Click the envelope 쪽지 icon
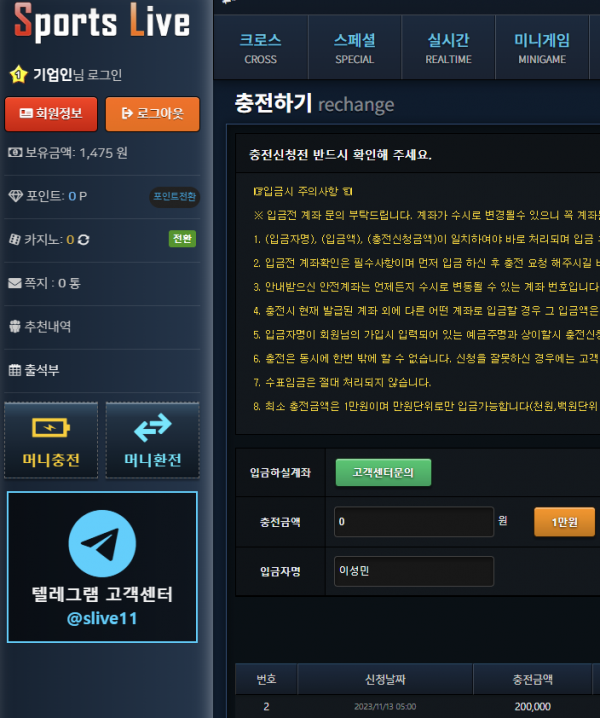This screenshot has width=600, height=718. click(15, 283)
